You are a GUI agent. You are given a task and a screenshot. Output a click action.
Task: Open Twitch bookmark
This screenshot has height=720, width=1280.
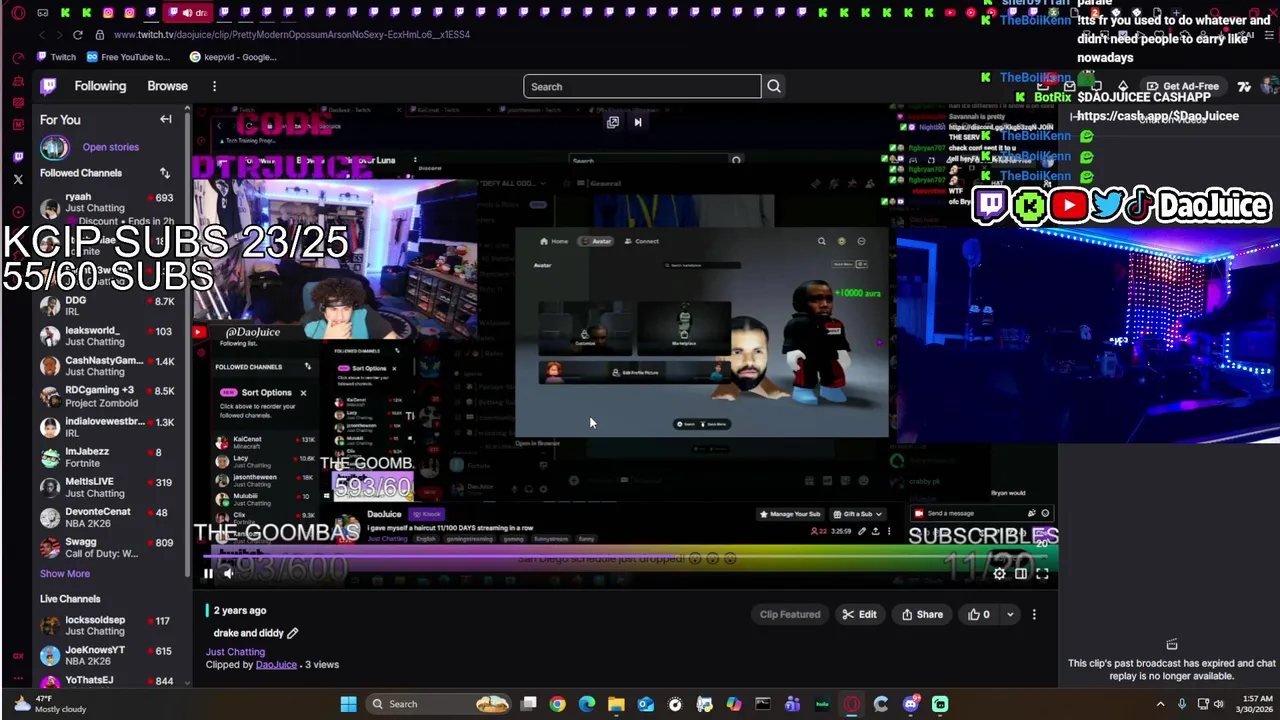point(56,57)
